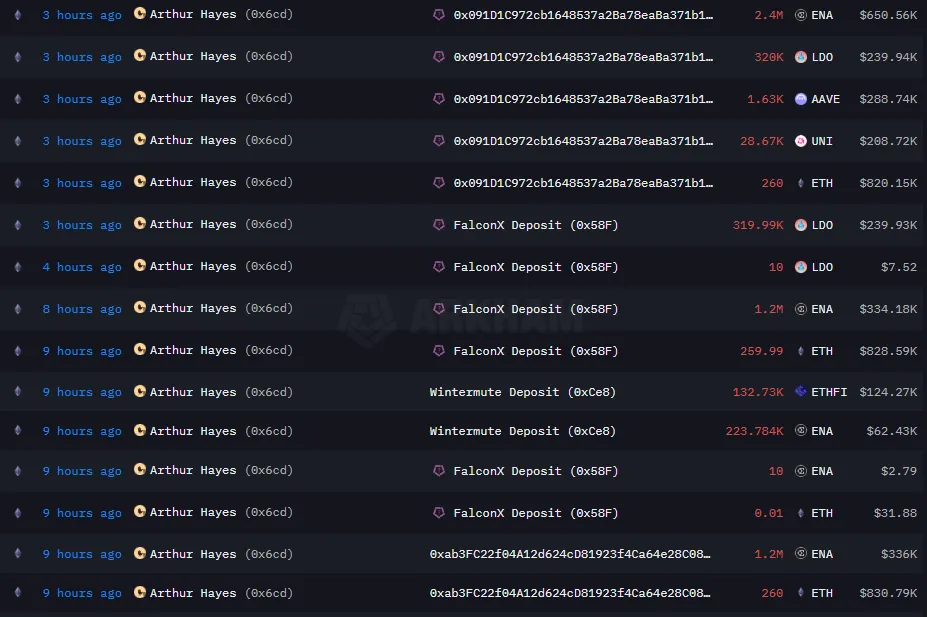Screen dimensions: 927x617
Task: Open the 0x091D address in the UNI row
Action: [583, 141]
